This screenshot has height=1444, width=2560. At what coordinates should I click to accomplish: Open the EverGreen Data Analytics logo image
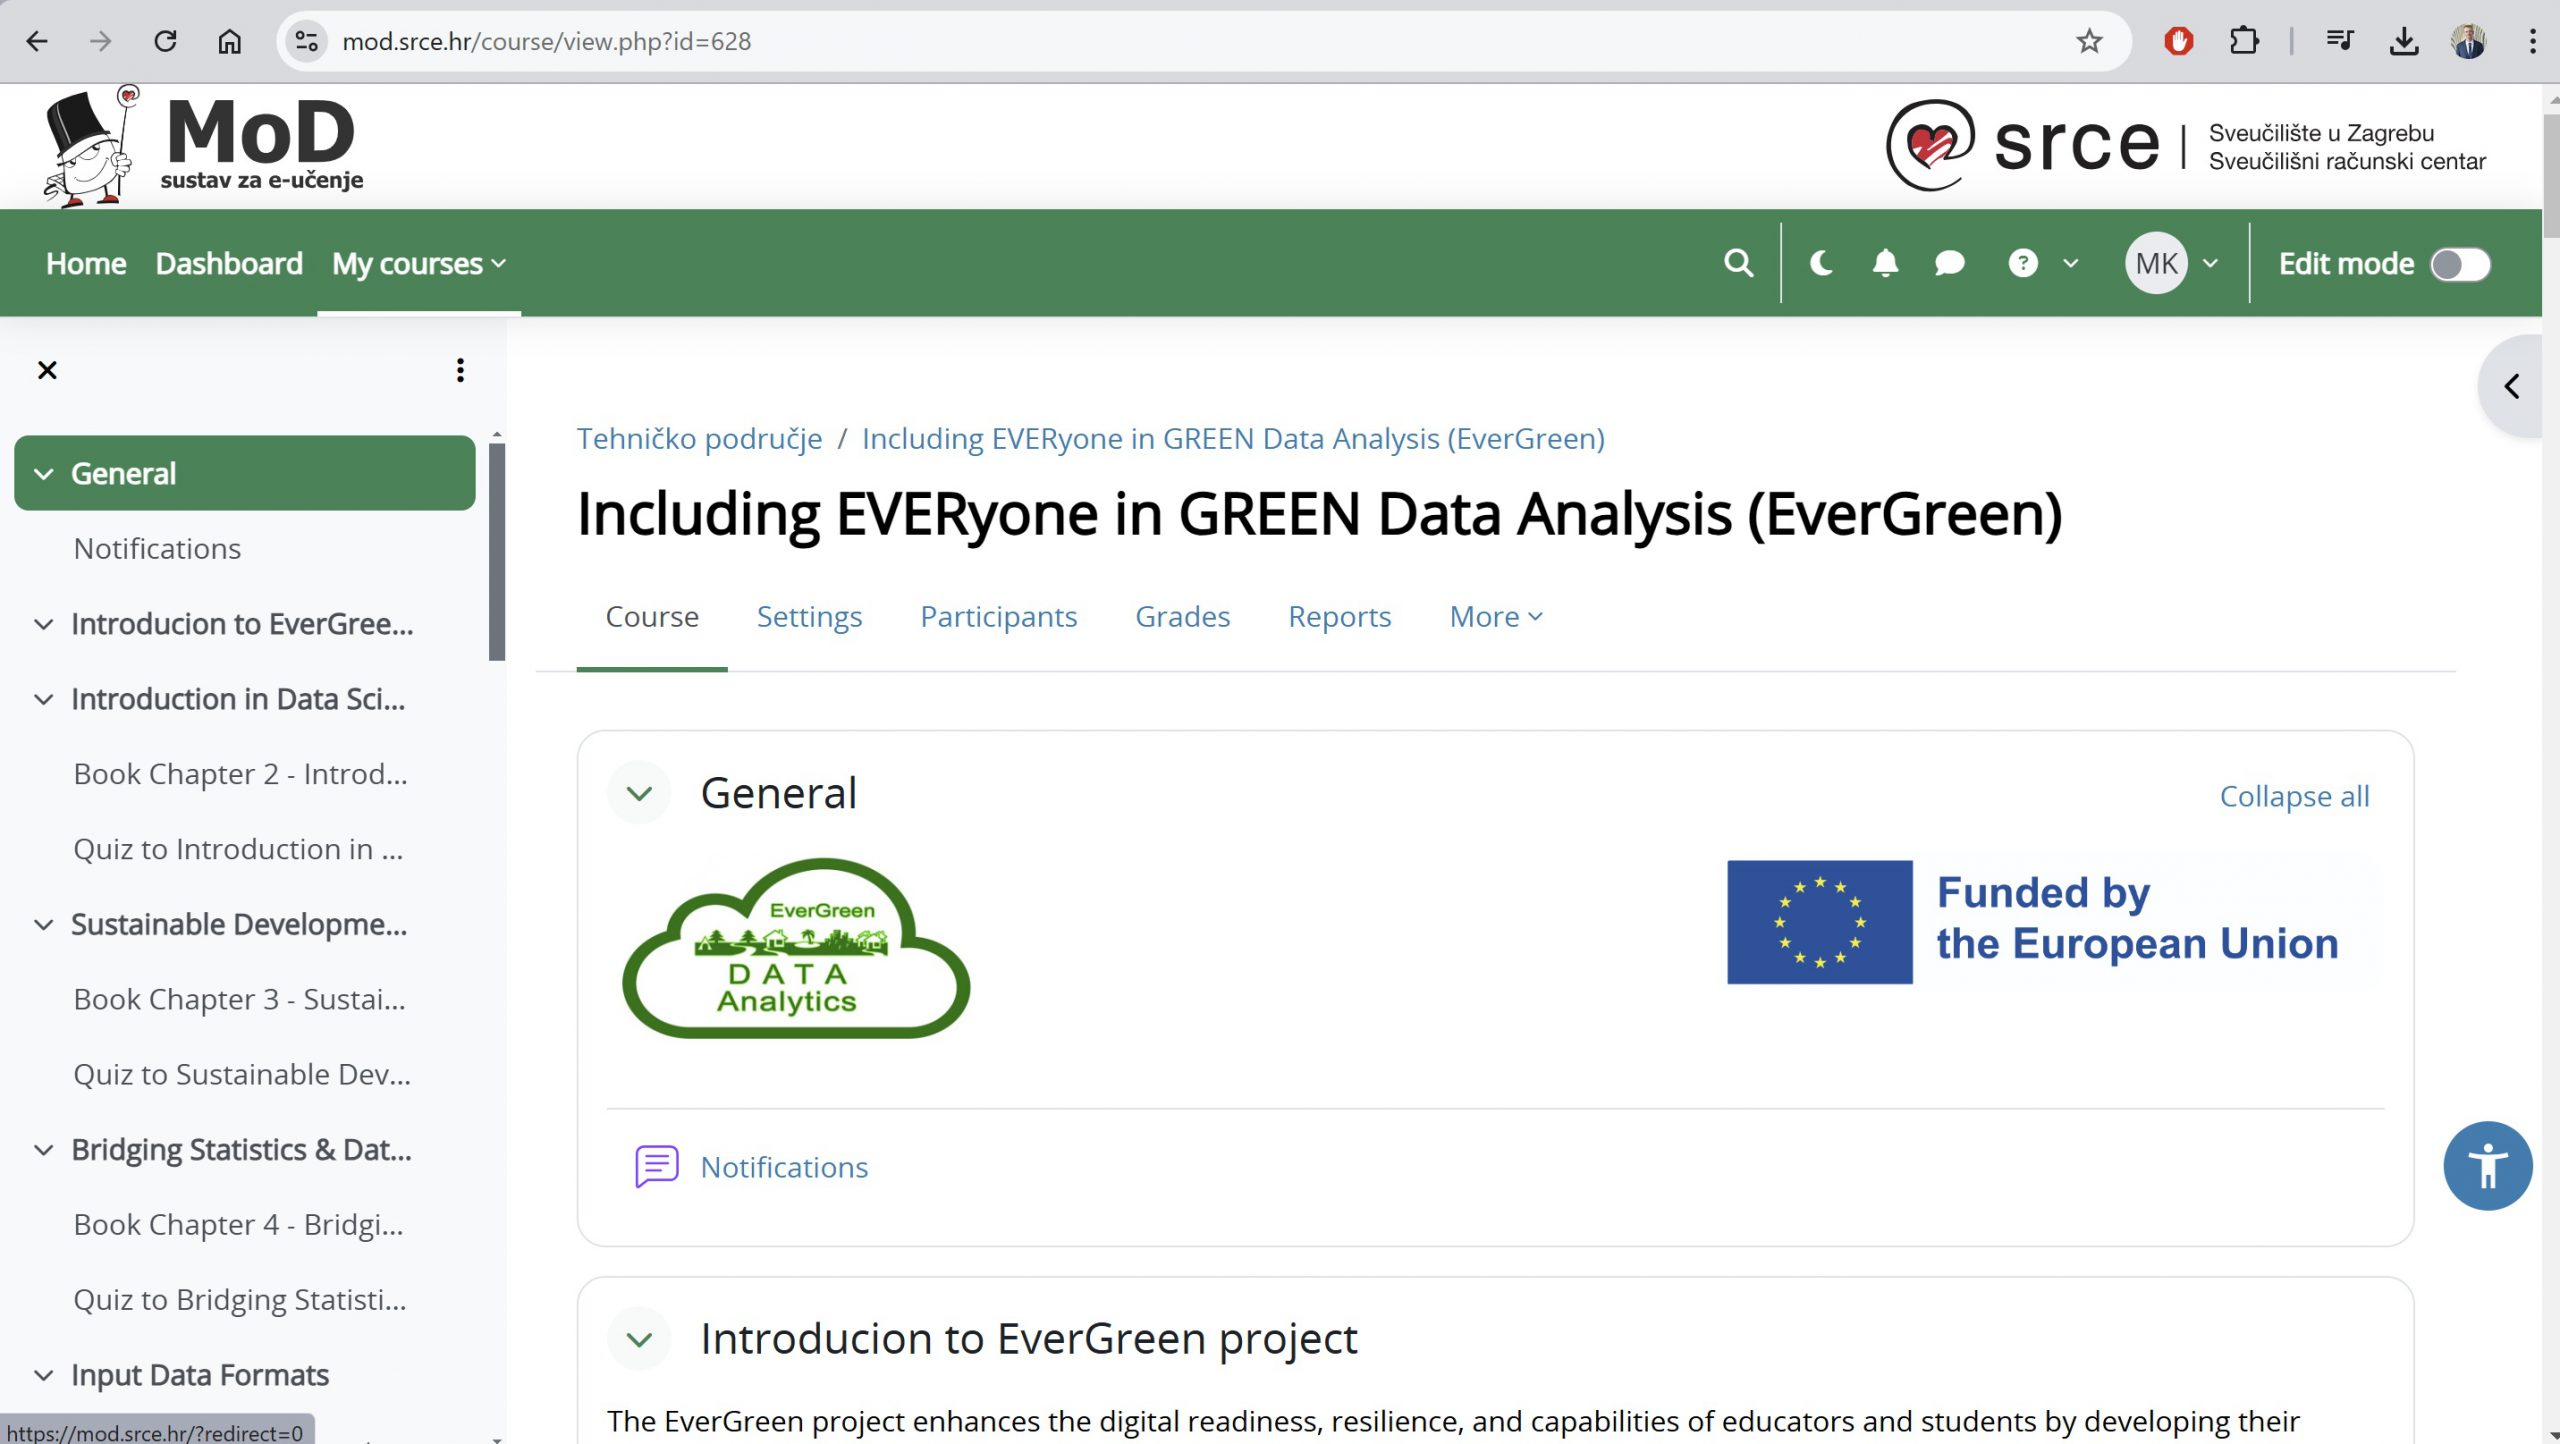click(x=796, y=947)
